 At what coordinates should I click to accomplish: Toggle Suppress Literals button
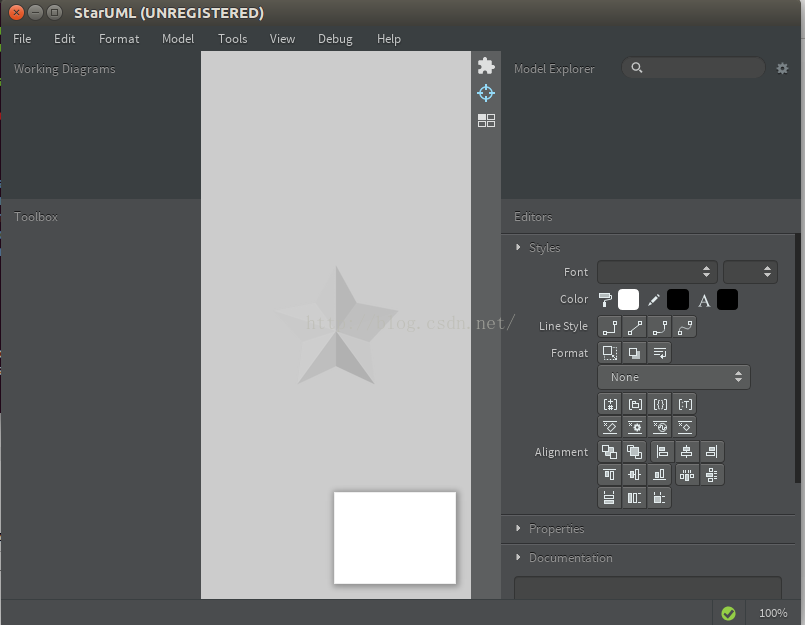click(684, 427)
